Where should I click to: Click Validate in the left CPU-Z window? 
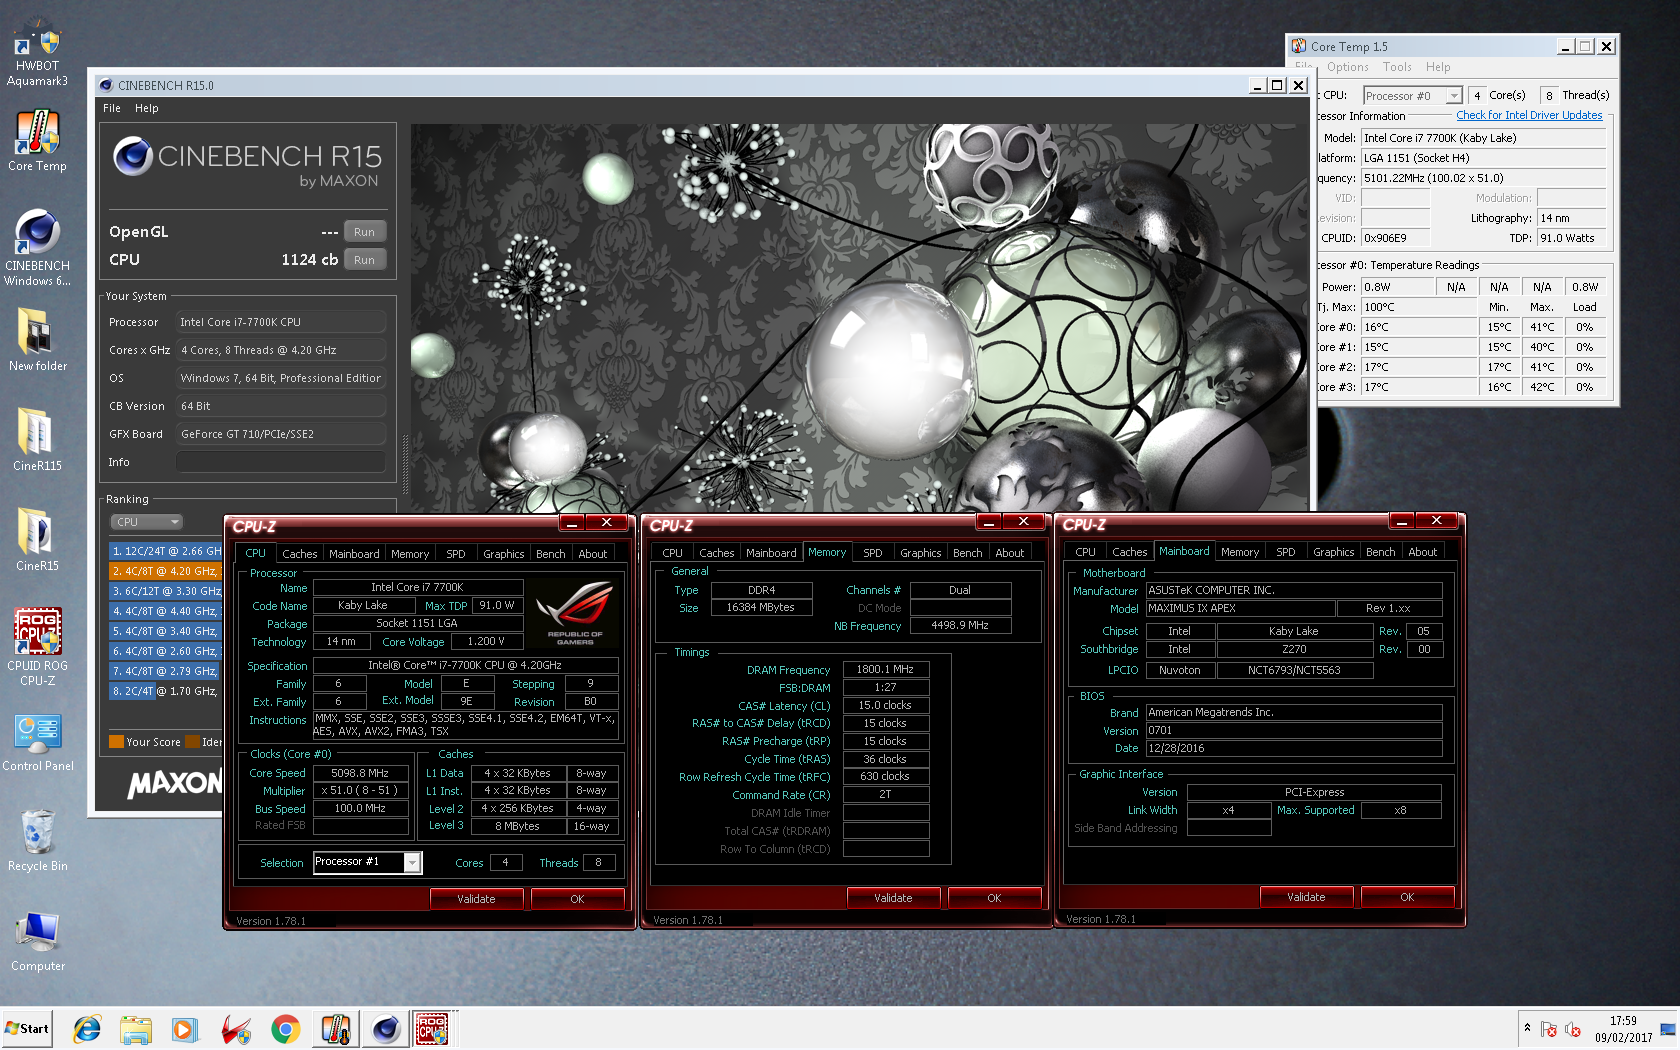tap(476, 899)
